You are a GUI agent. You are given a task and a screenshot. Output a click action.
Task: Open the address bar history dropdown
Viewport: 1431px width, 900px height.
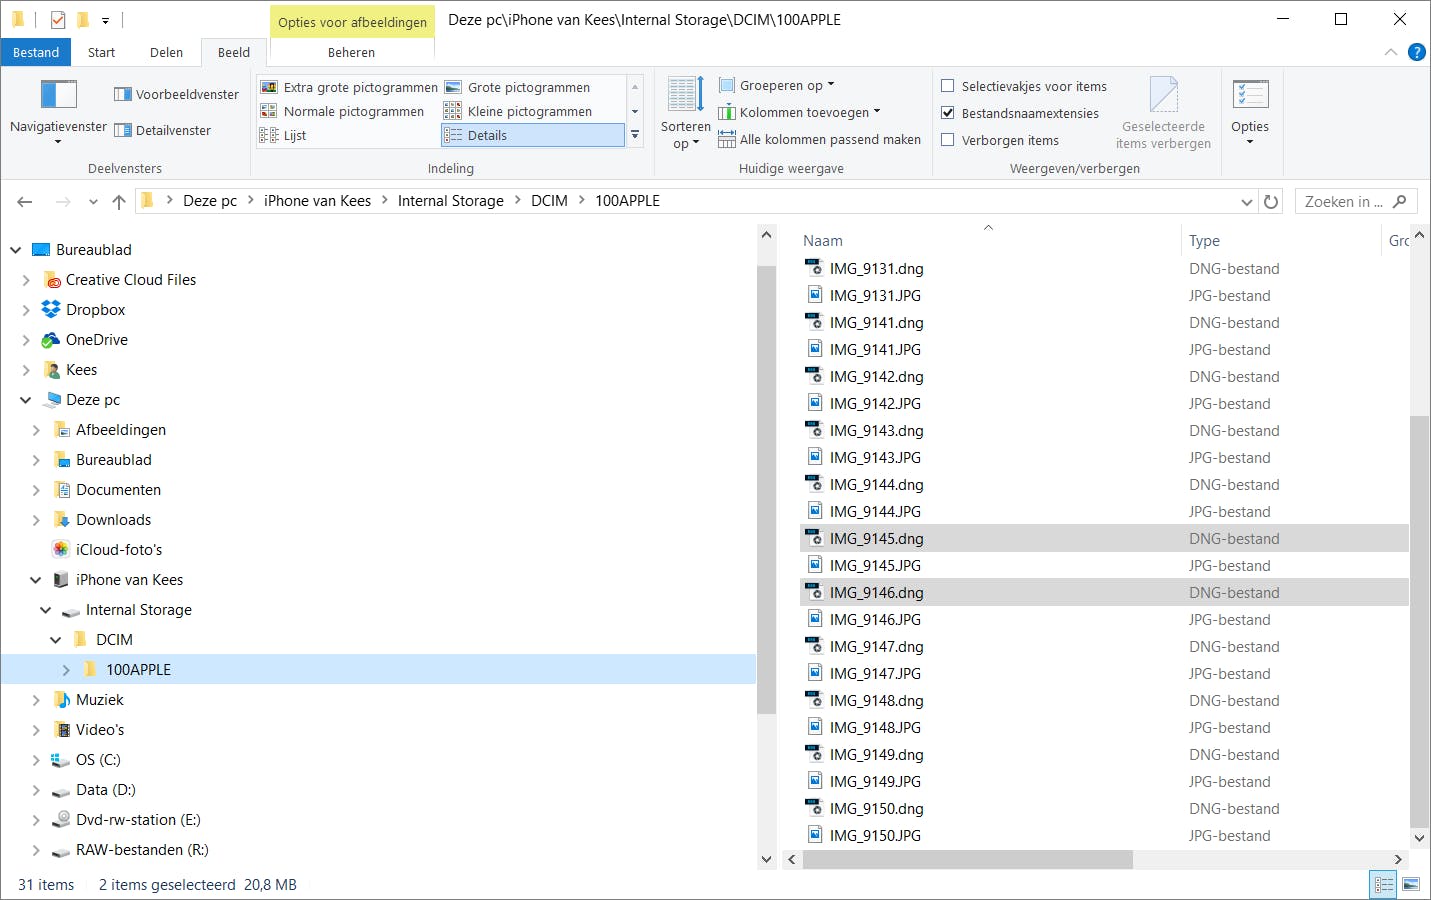click(1247, 201)
